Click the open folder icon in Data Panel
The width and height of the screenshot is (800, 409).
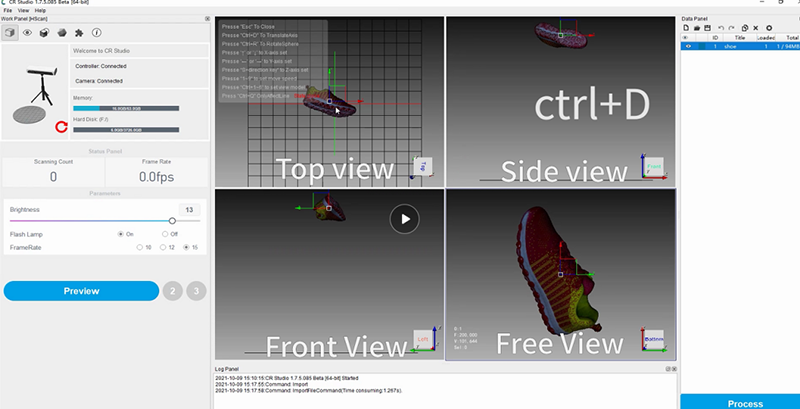point(697,28)
